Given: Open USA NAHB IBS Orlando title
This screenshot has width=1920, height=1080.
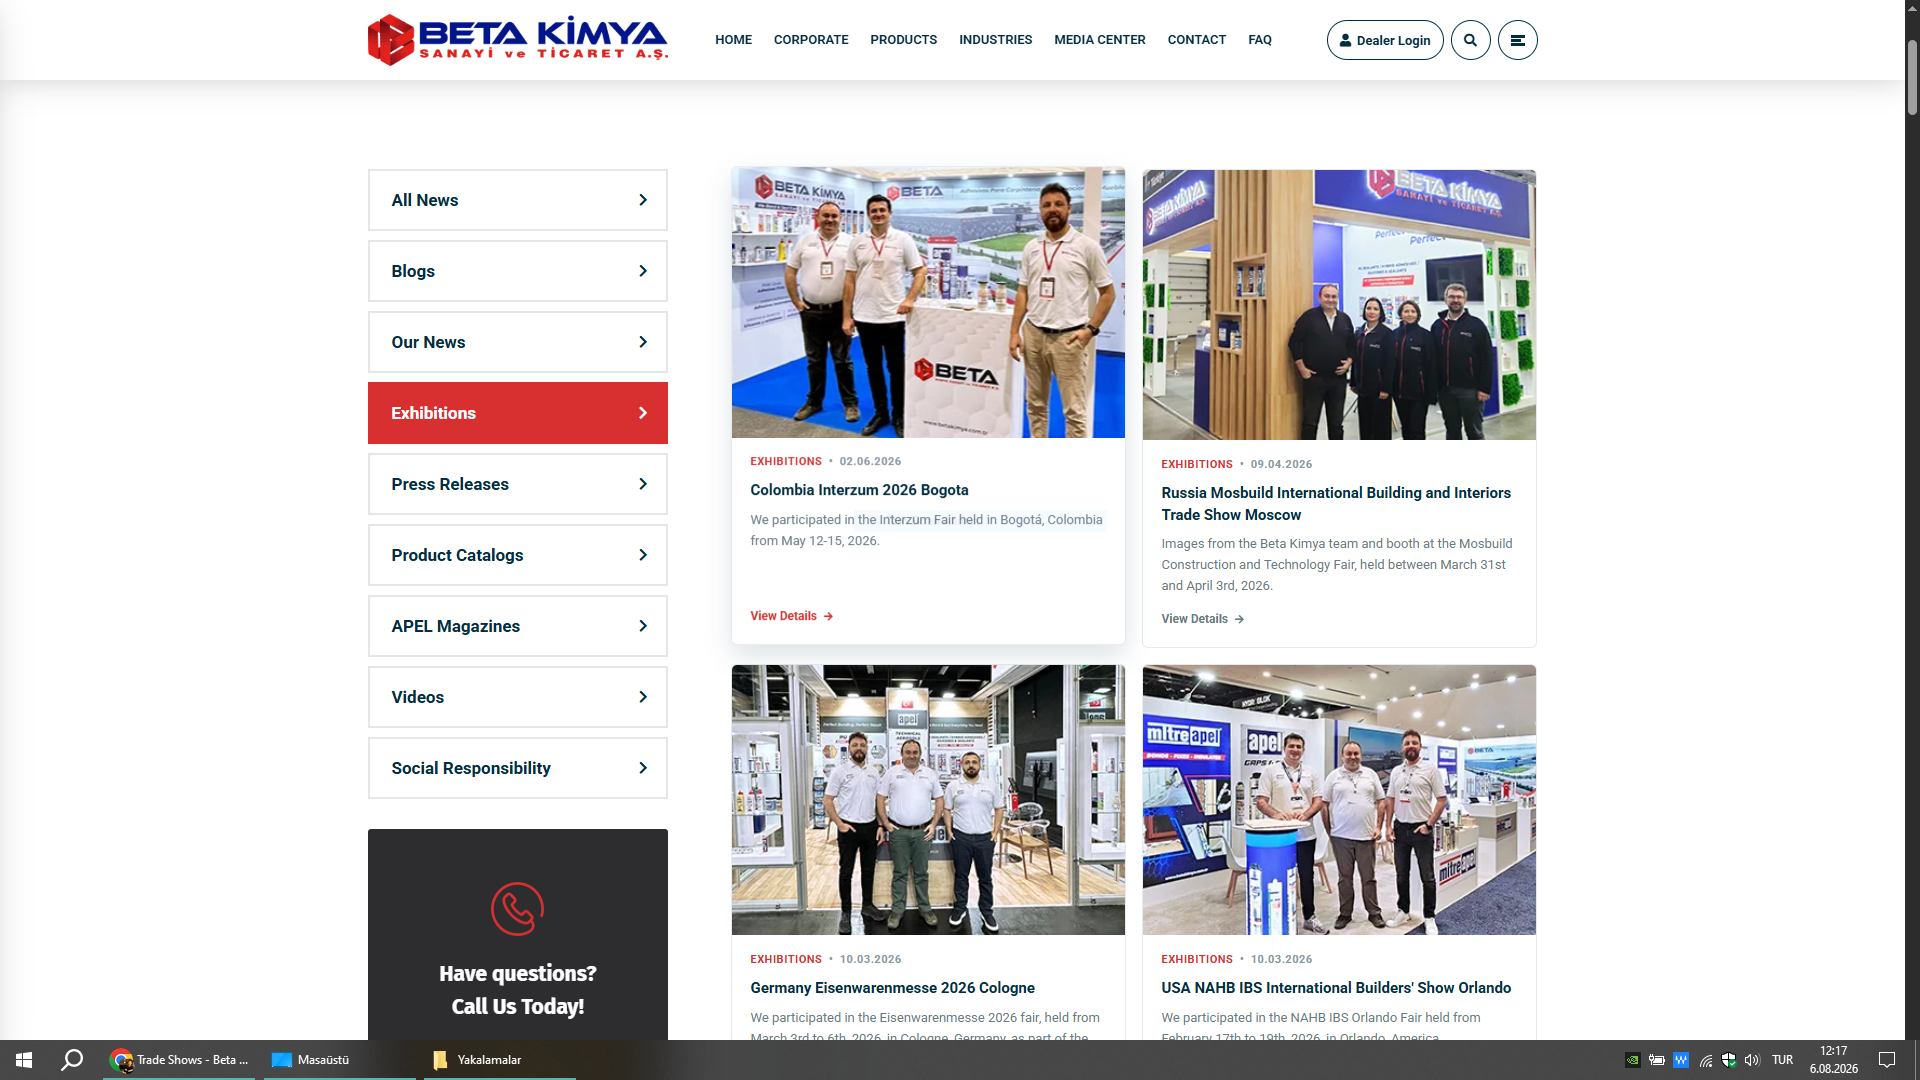Looking at the screenshot, I should click(1335, 988).
